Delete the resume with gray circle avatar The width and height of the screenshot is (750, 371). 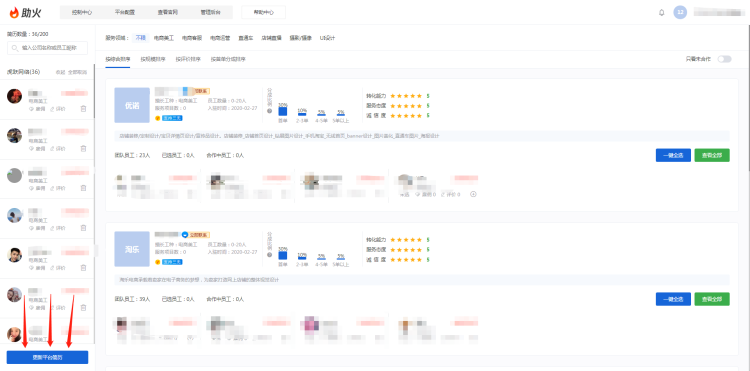(84, 188)
